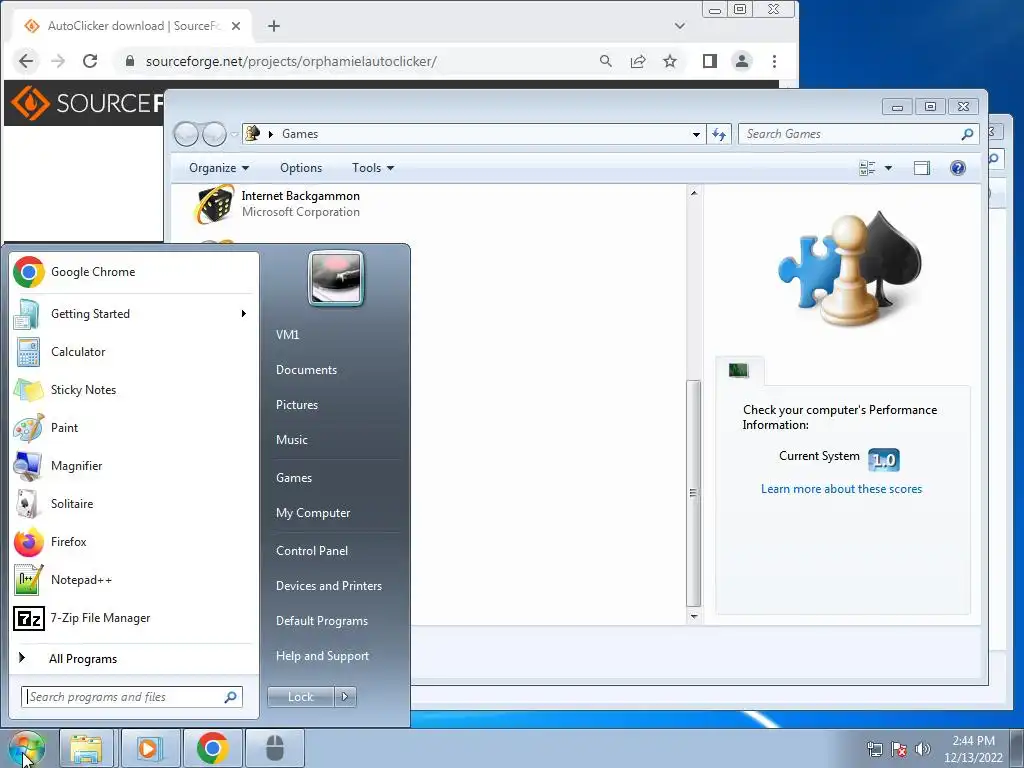Click Games window forward button

[x=214, y=135]
